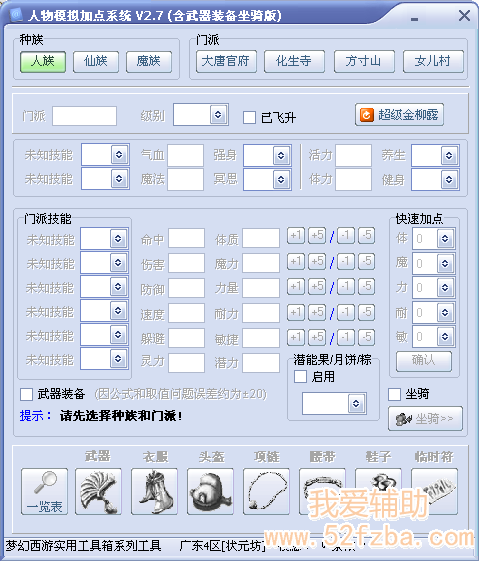Enable the 武器装备 checkbox
479x561 pixels.
click(26, 394)
